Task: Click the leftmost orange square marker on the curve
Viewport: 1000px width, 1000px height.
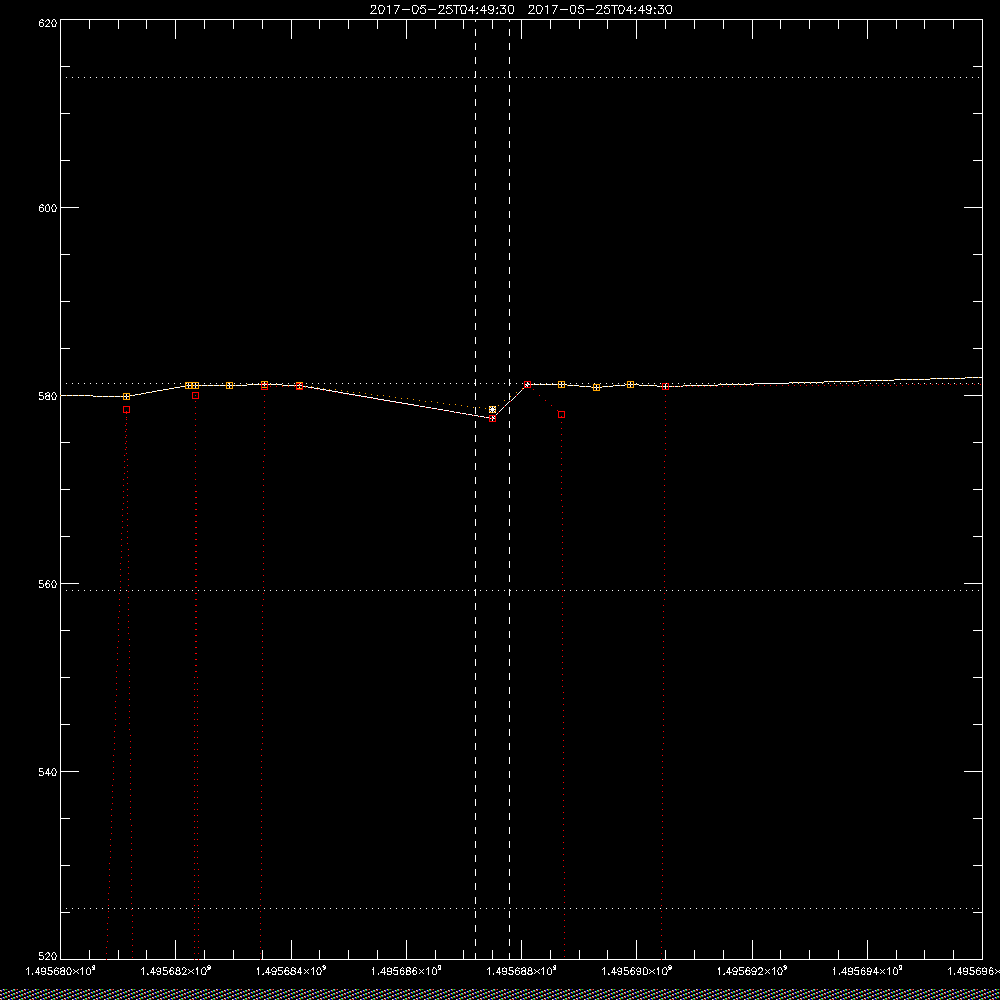Action: (x=126, y=397)
